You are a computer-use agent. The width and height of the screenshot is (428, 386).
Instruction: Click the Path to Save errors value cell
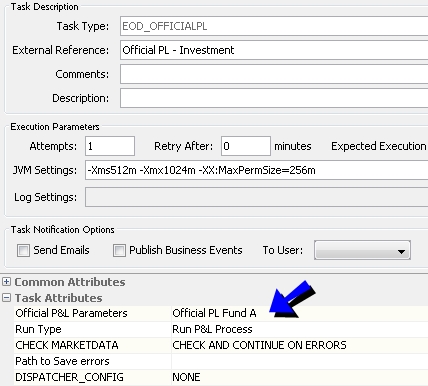point(300,361)
